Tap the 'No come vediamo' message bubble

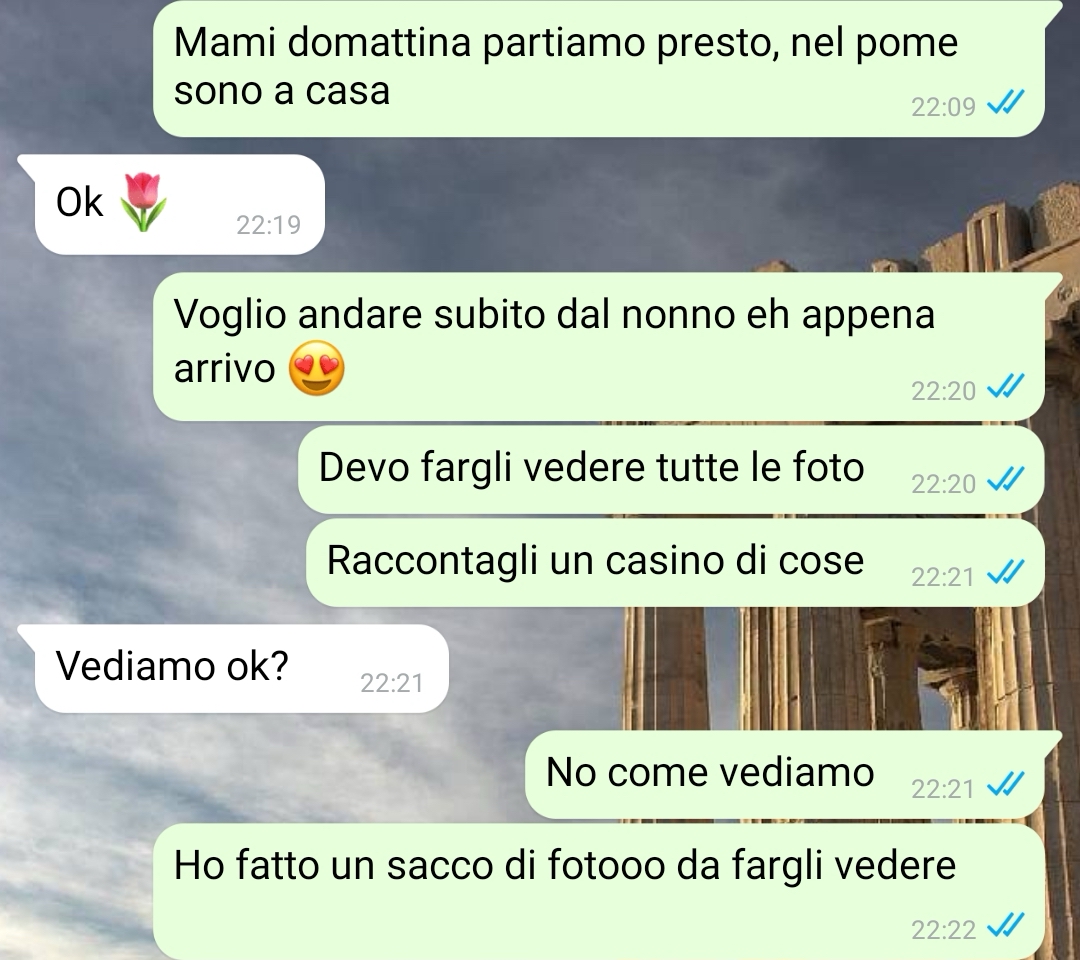785,775
